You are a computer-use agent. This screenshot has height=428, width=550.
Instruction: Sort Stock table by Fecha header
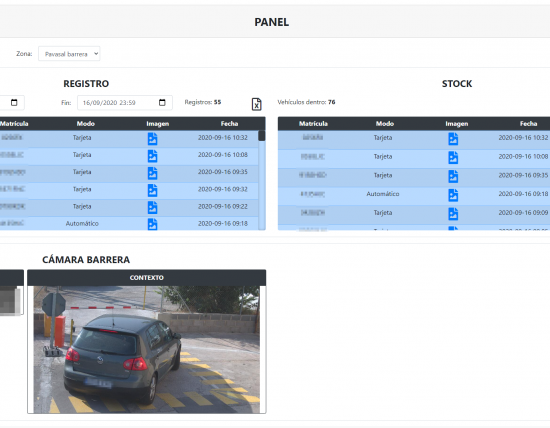coord(528,123)
